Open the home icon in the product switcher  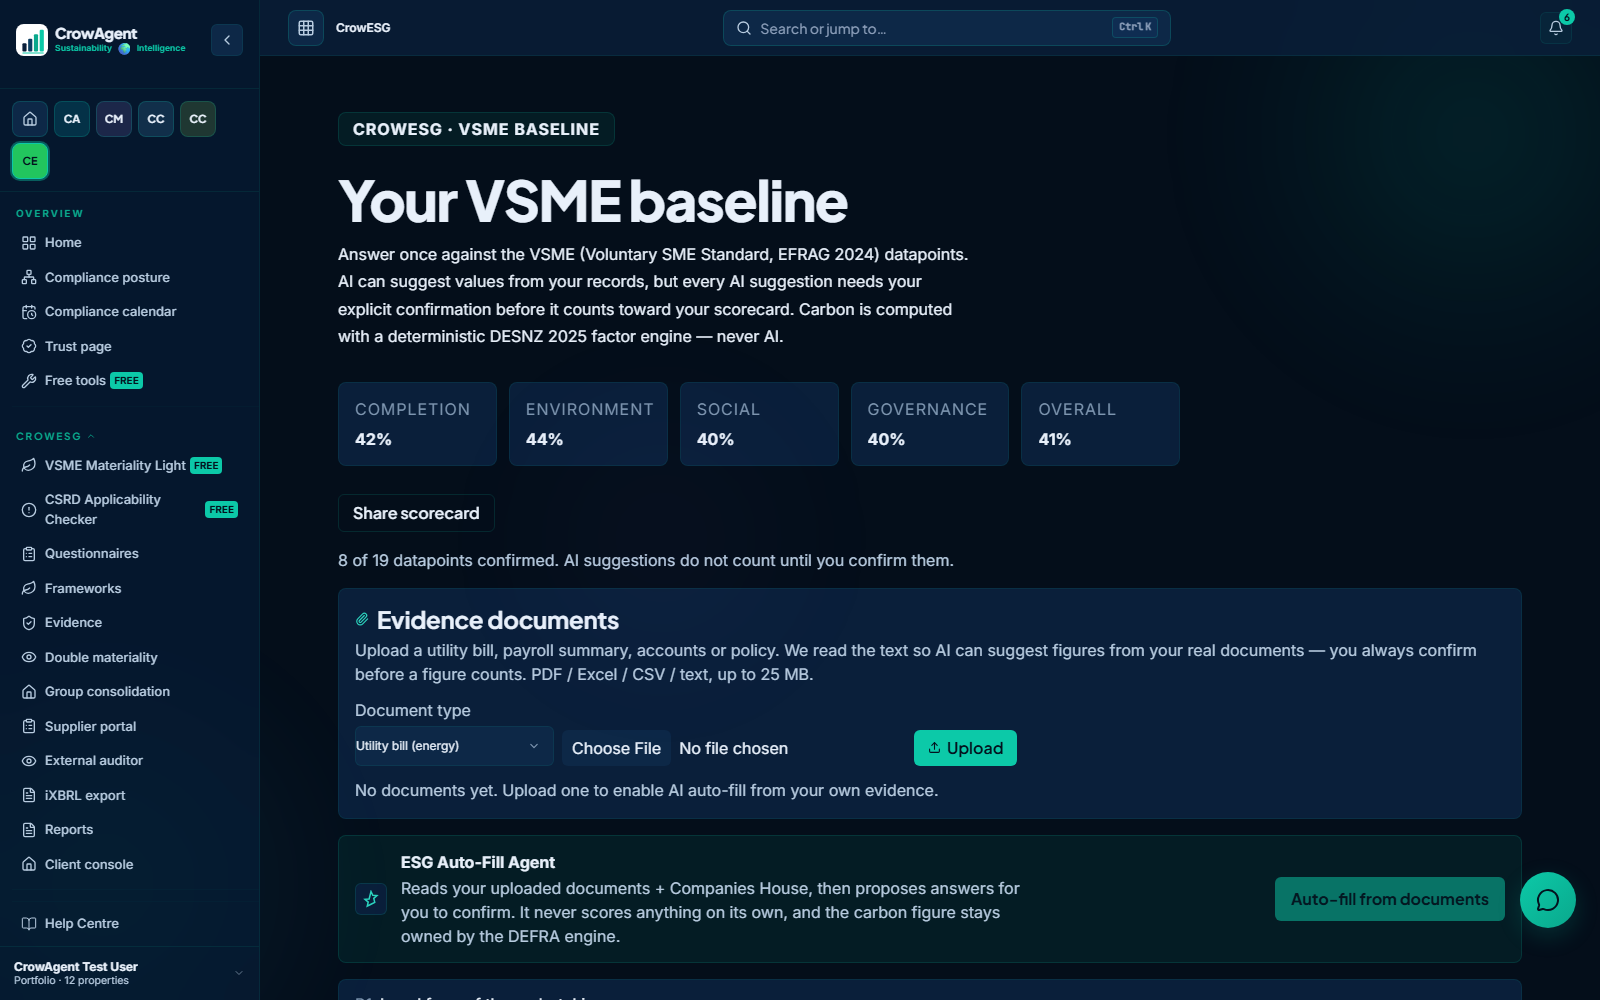30,119
